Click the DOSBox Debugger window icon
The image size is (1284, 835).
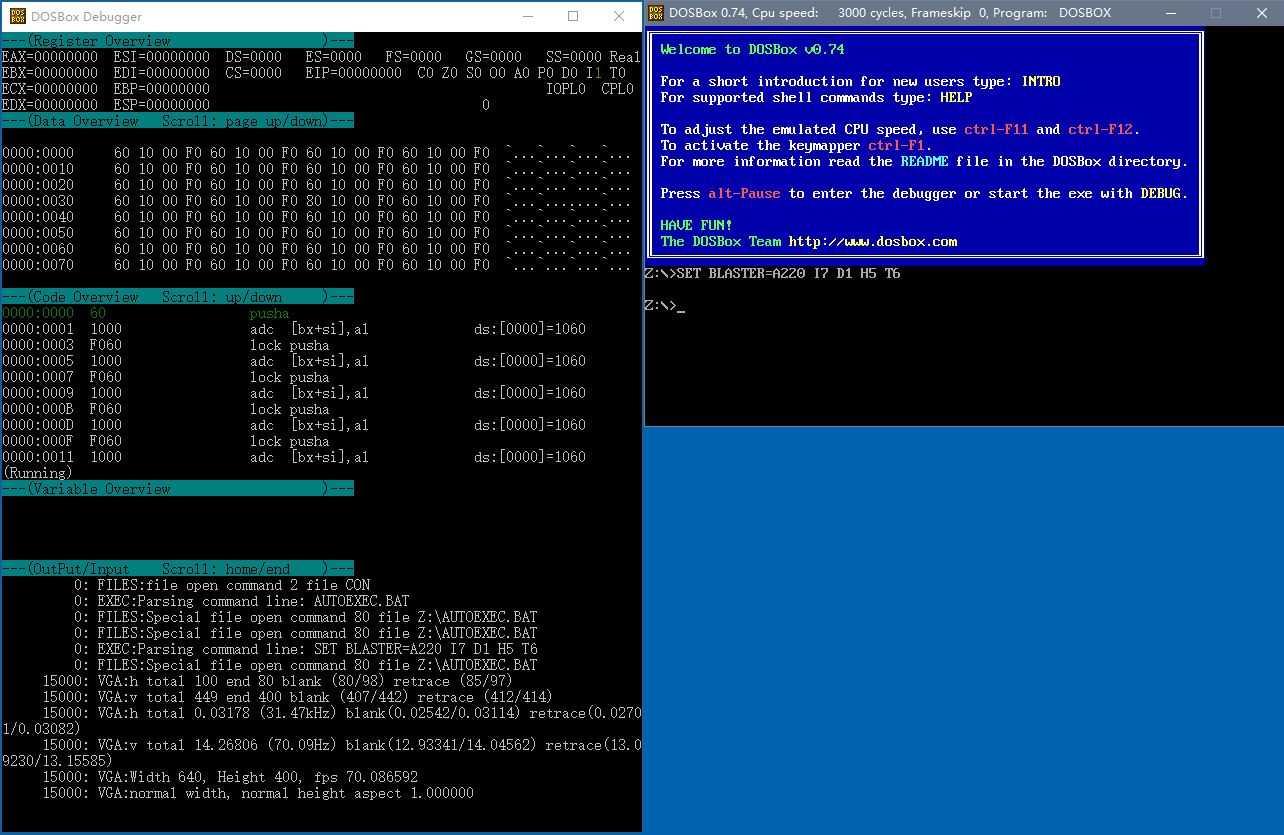click(16, 16)
